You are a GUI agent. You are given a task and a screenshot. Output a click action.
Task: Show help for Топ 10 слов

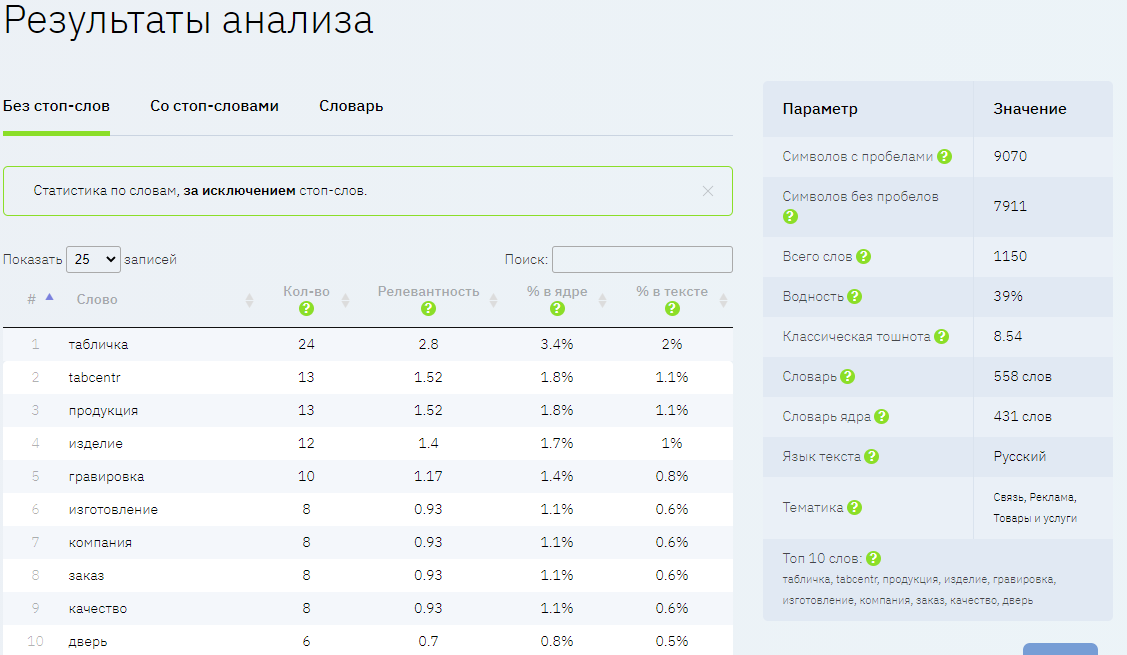coord(873,559)
